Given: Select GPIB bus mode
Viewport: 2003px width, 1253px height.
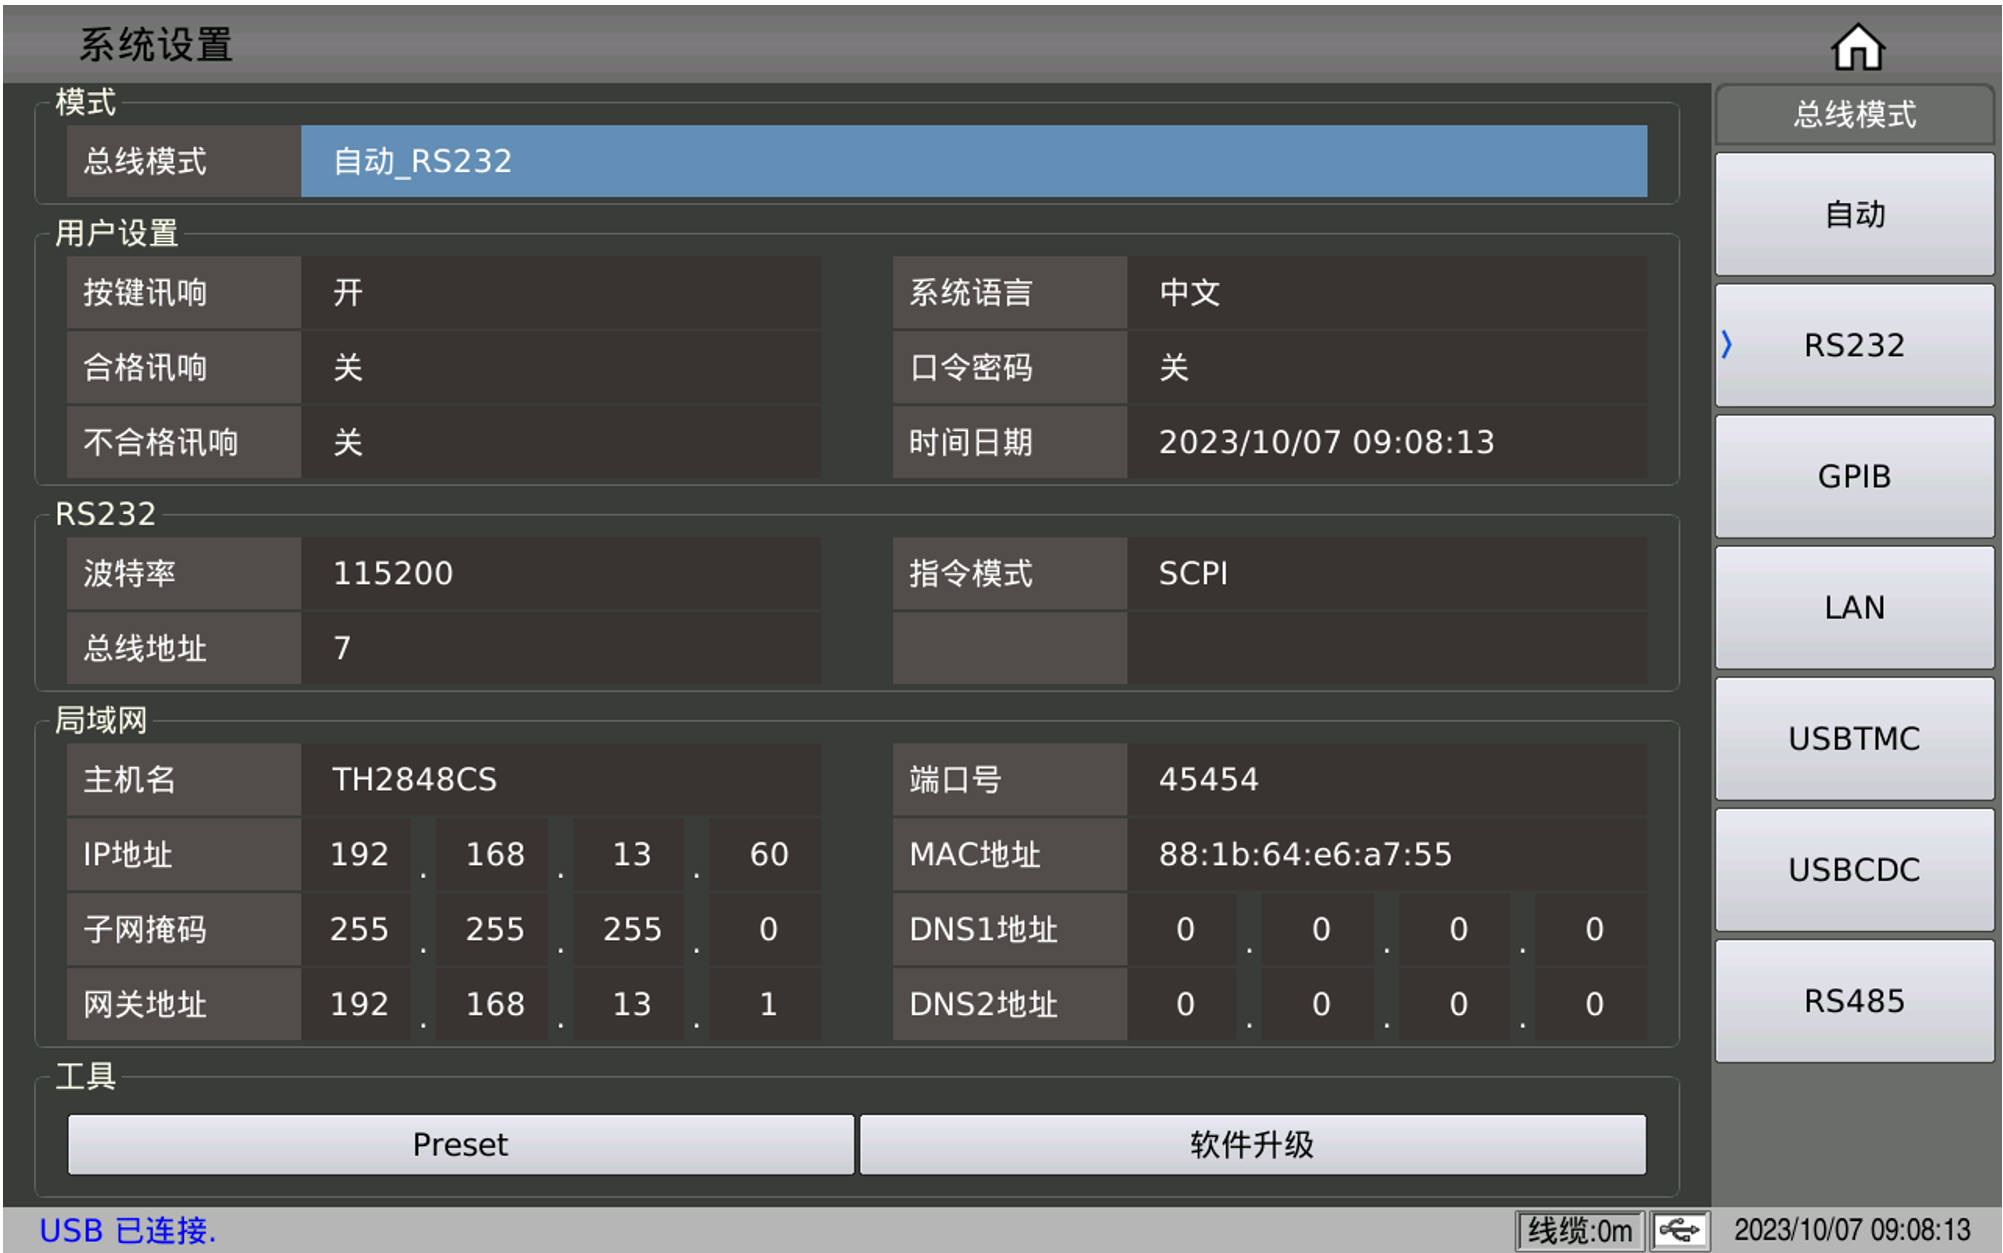Looking at the screenshot, I should click(1853, 476).
